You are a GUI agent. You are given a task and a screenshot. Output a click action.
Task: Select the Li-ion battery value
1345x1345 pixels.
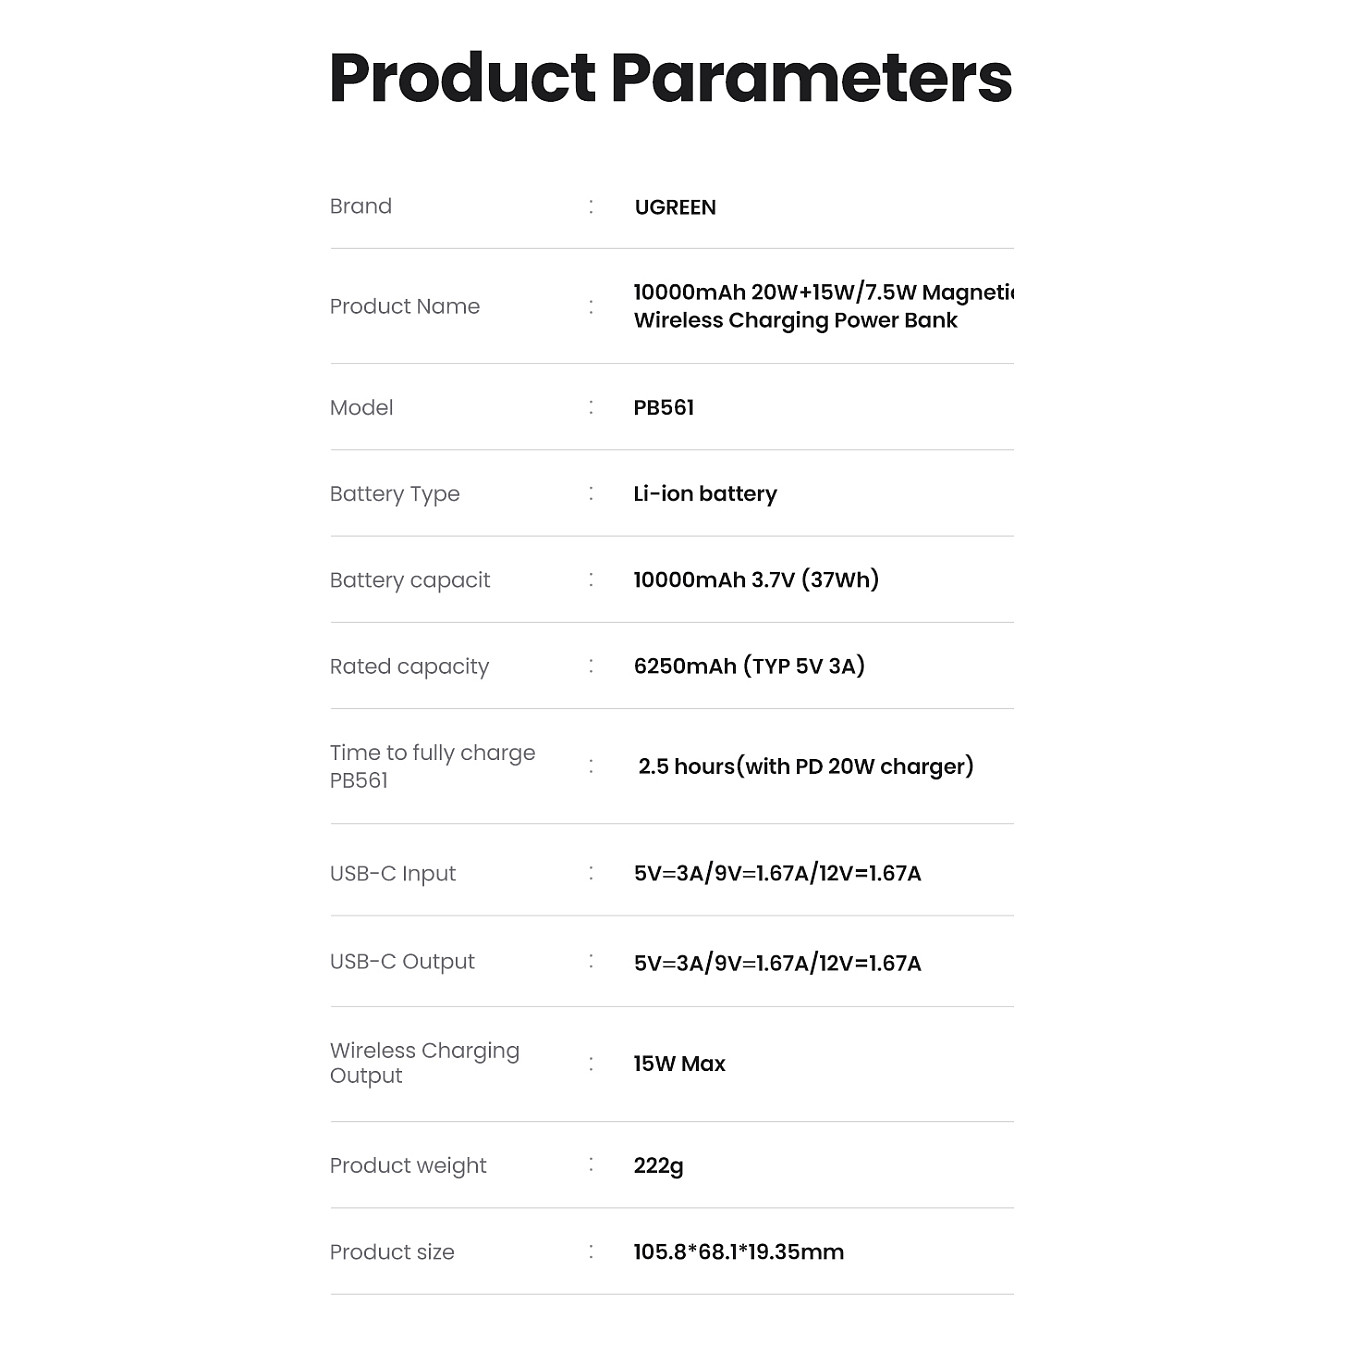705,494
